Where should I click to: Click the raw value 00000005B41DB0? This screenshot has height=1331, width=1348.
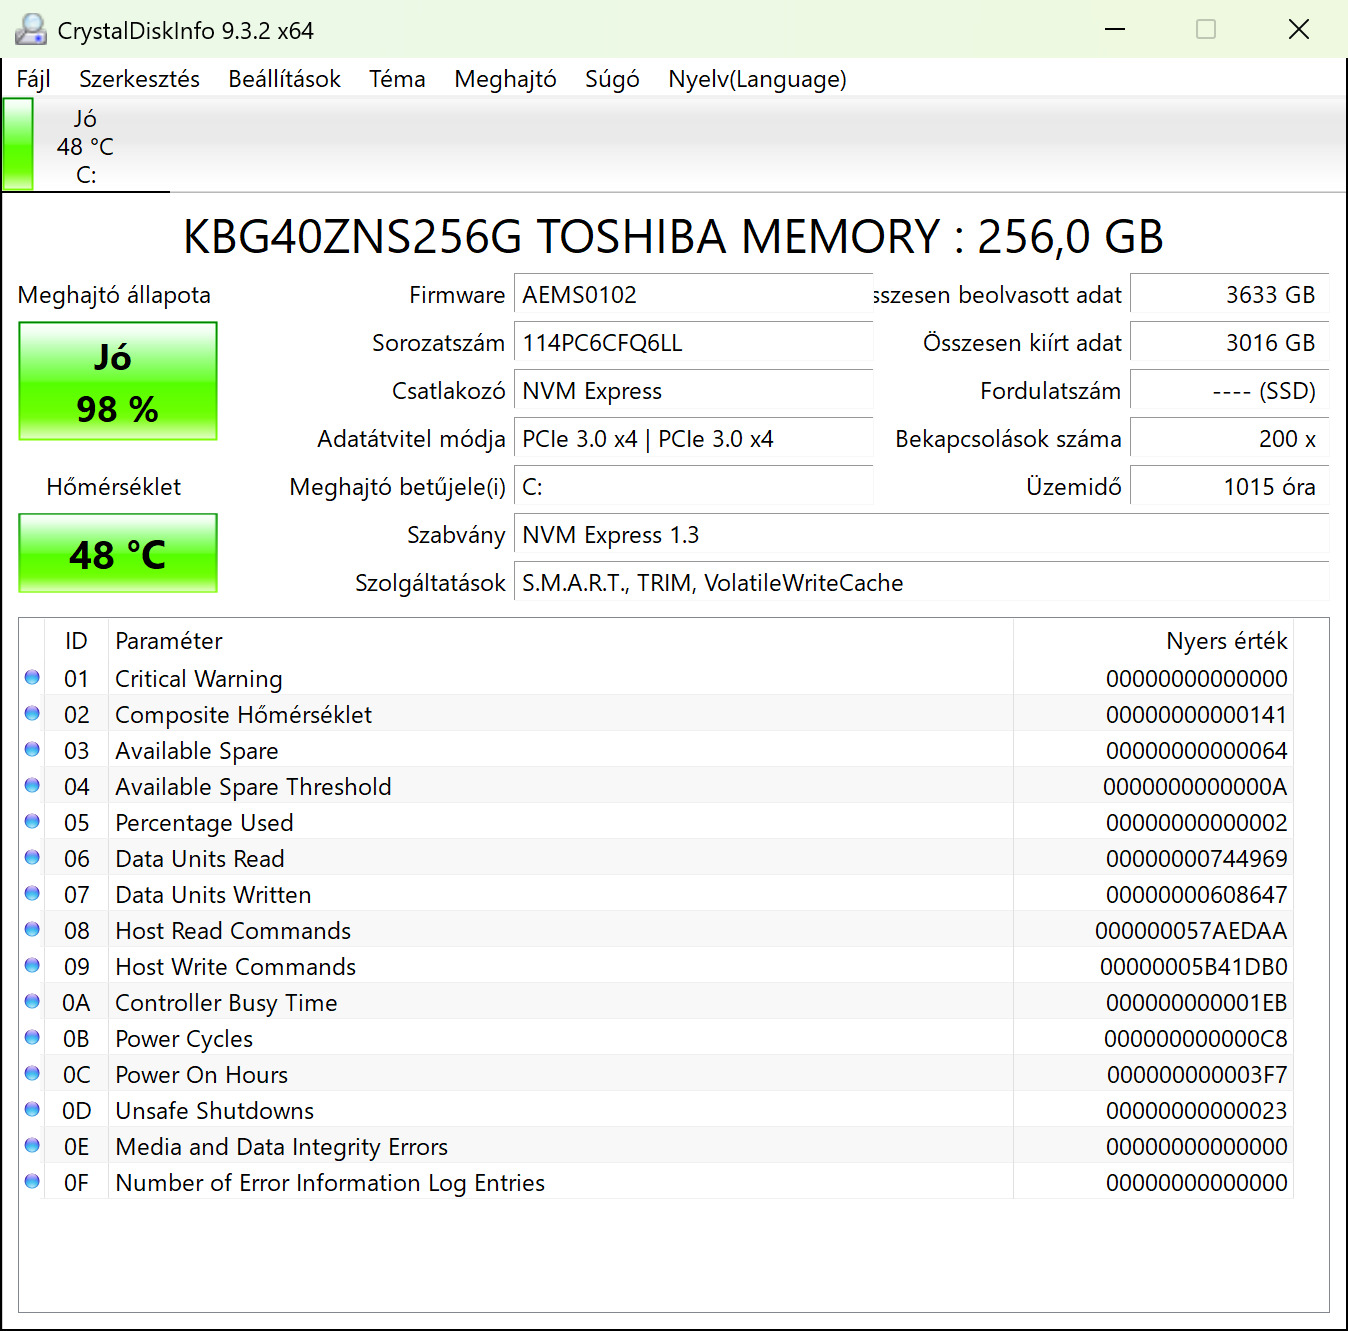point(1194,967)
